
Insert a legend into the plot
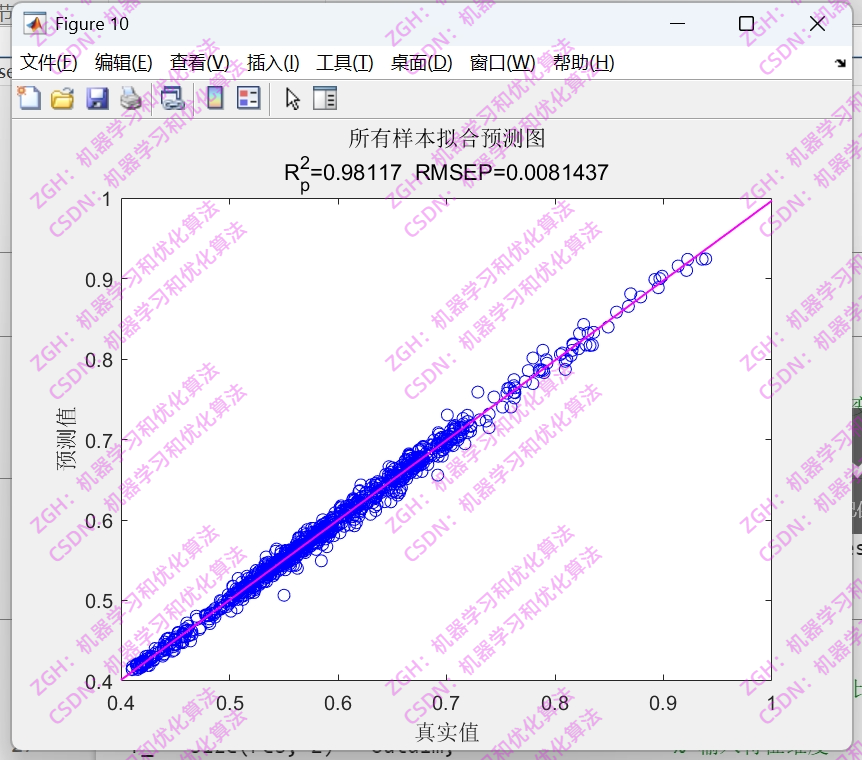pos(248,97)
